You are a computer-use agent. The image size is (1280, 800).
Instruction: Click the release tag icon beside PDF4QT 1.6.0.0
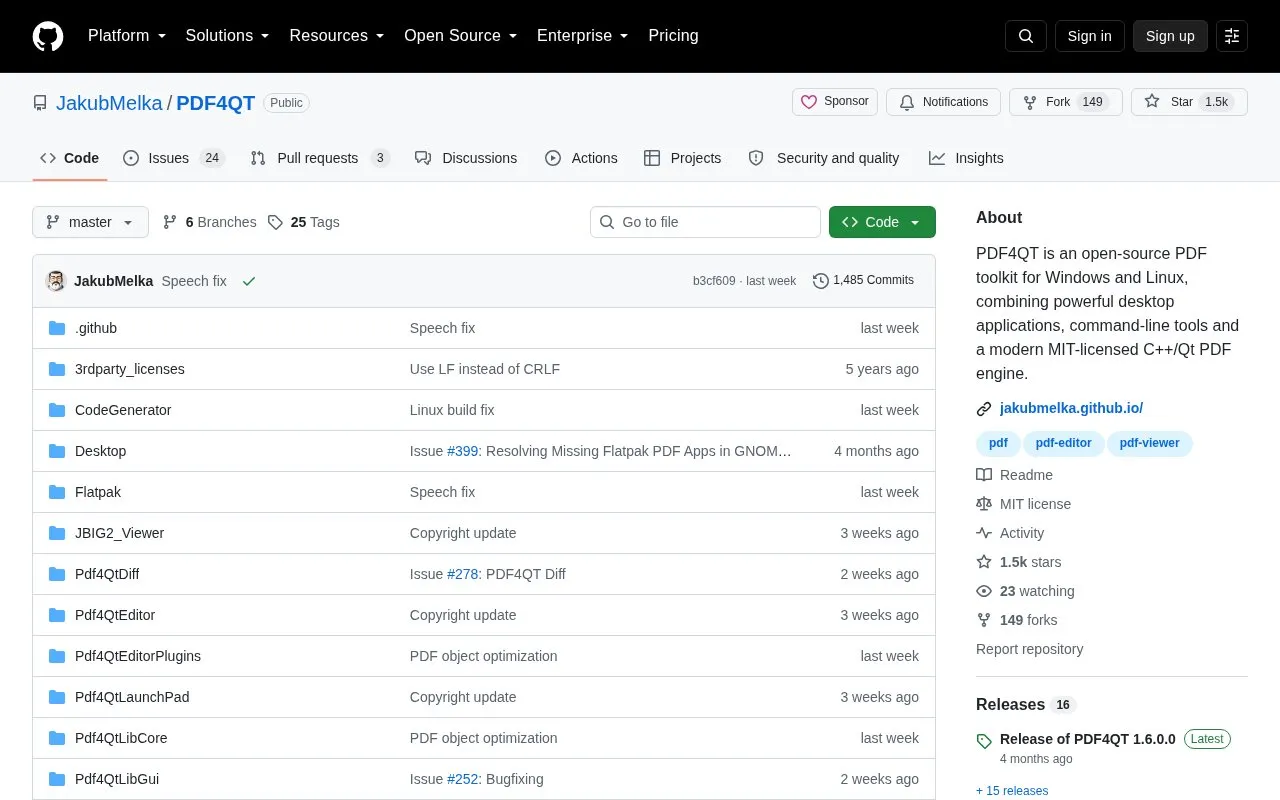[x=984, y=741]
